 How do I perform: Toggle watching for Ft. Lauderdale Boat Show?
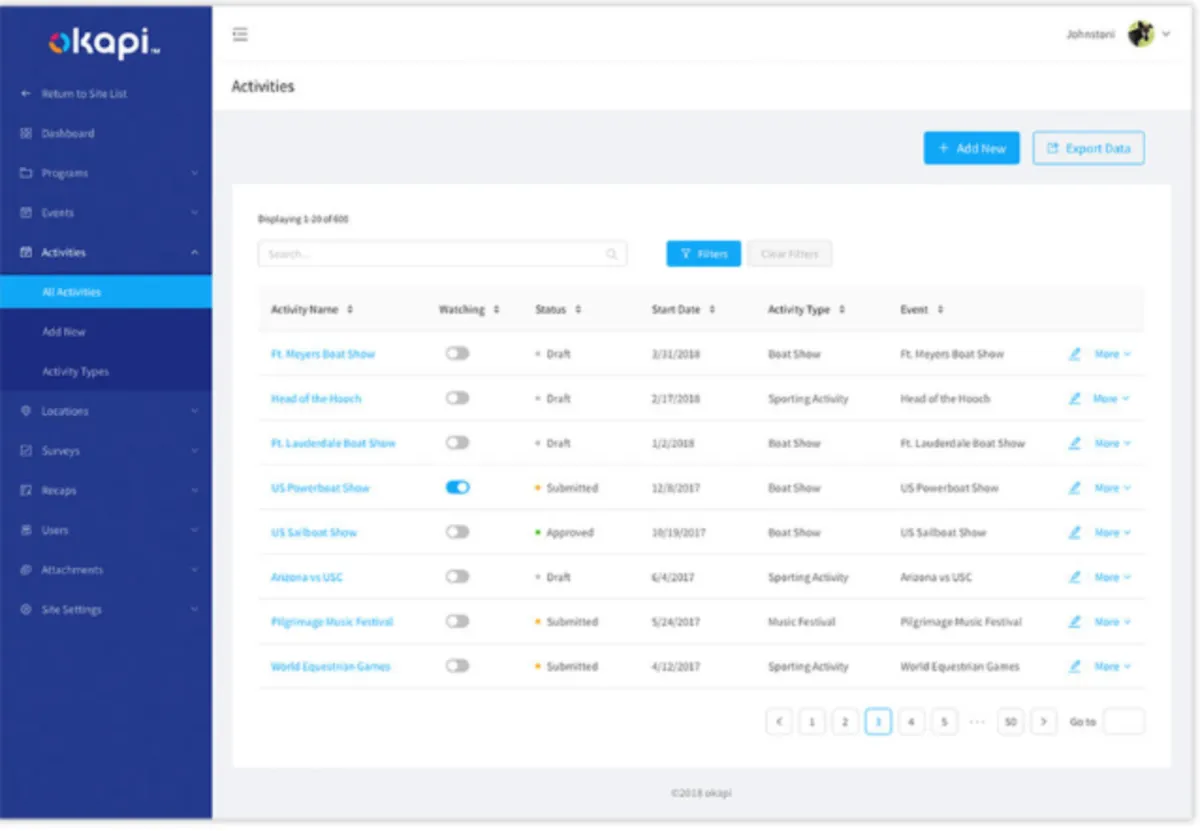pyautogui.click(x=457, y=443)
